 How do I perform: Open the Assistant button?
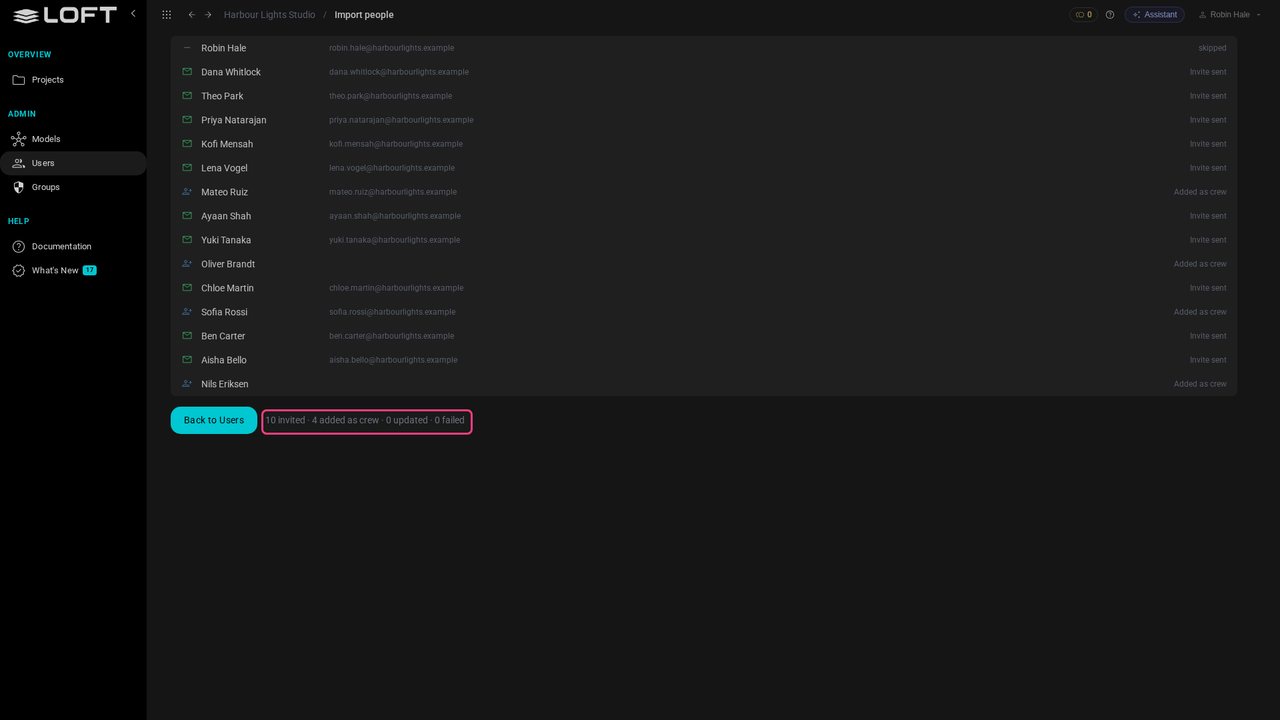click(x=1155, y=15)
